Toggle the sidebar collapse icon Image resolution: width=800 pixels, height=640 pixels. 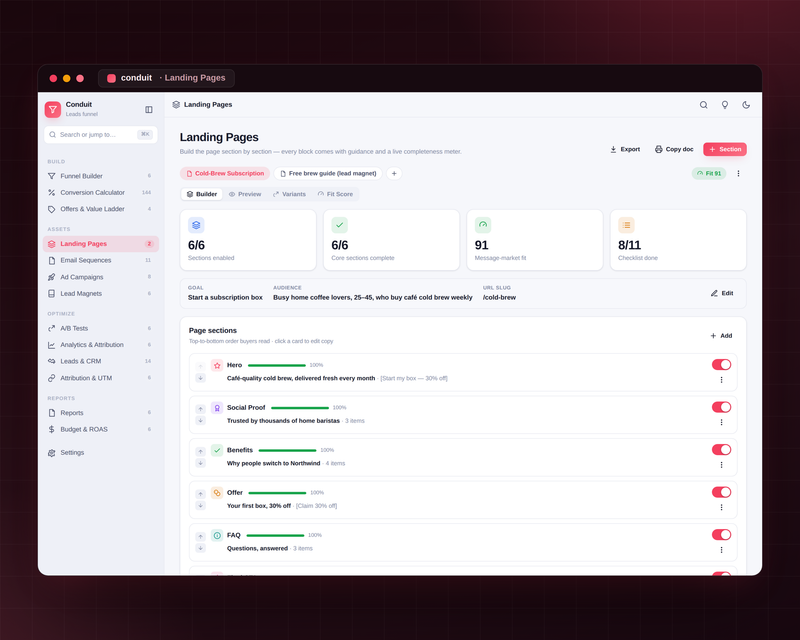tap(148, 110)
